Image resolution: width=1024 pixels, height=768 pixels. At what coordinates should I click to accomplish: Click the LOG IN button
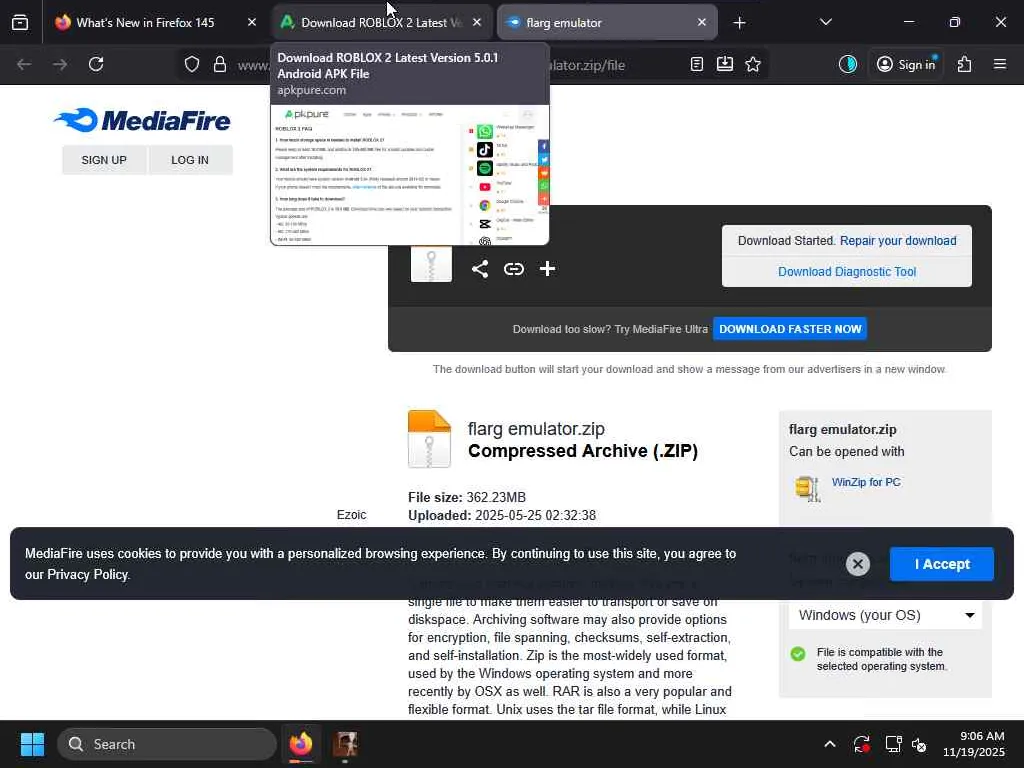[x=190, y=160]
